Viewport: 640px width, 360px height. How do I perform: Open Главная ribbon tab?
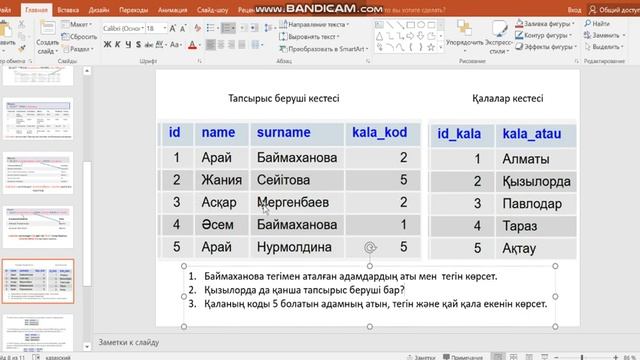pyautogui.click(x=36, y=10)
